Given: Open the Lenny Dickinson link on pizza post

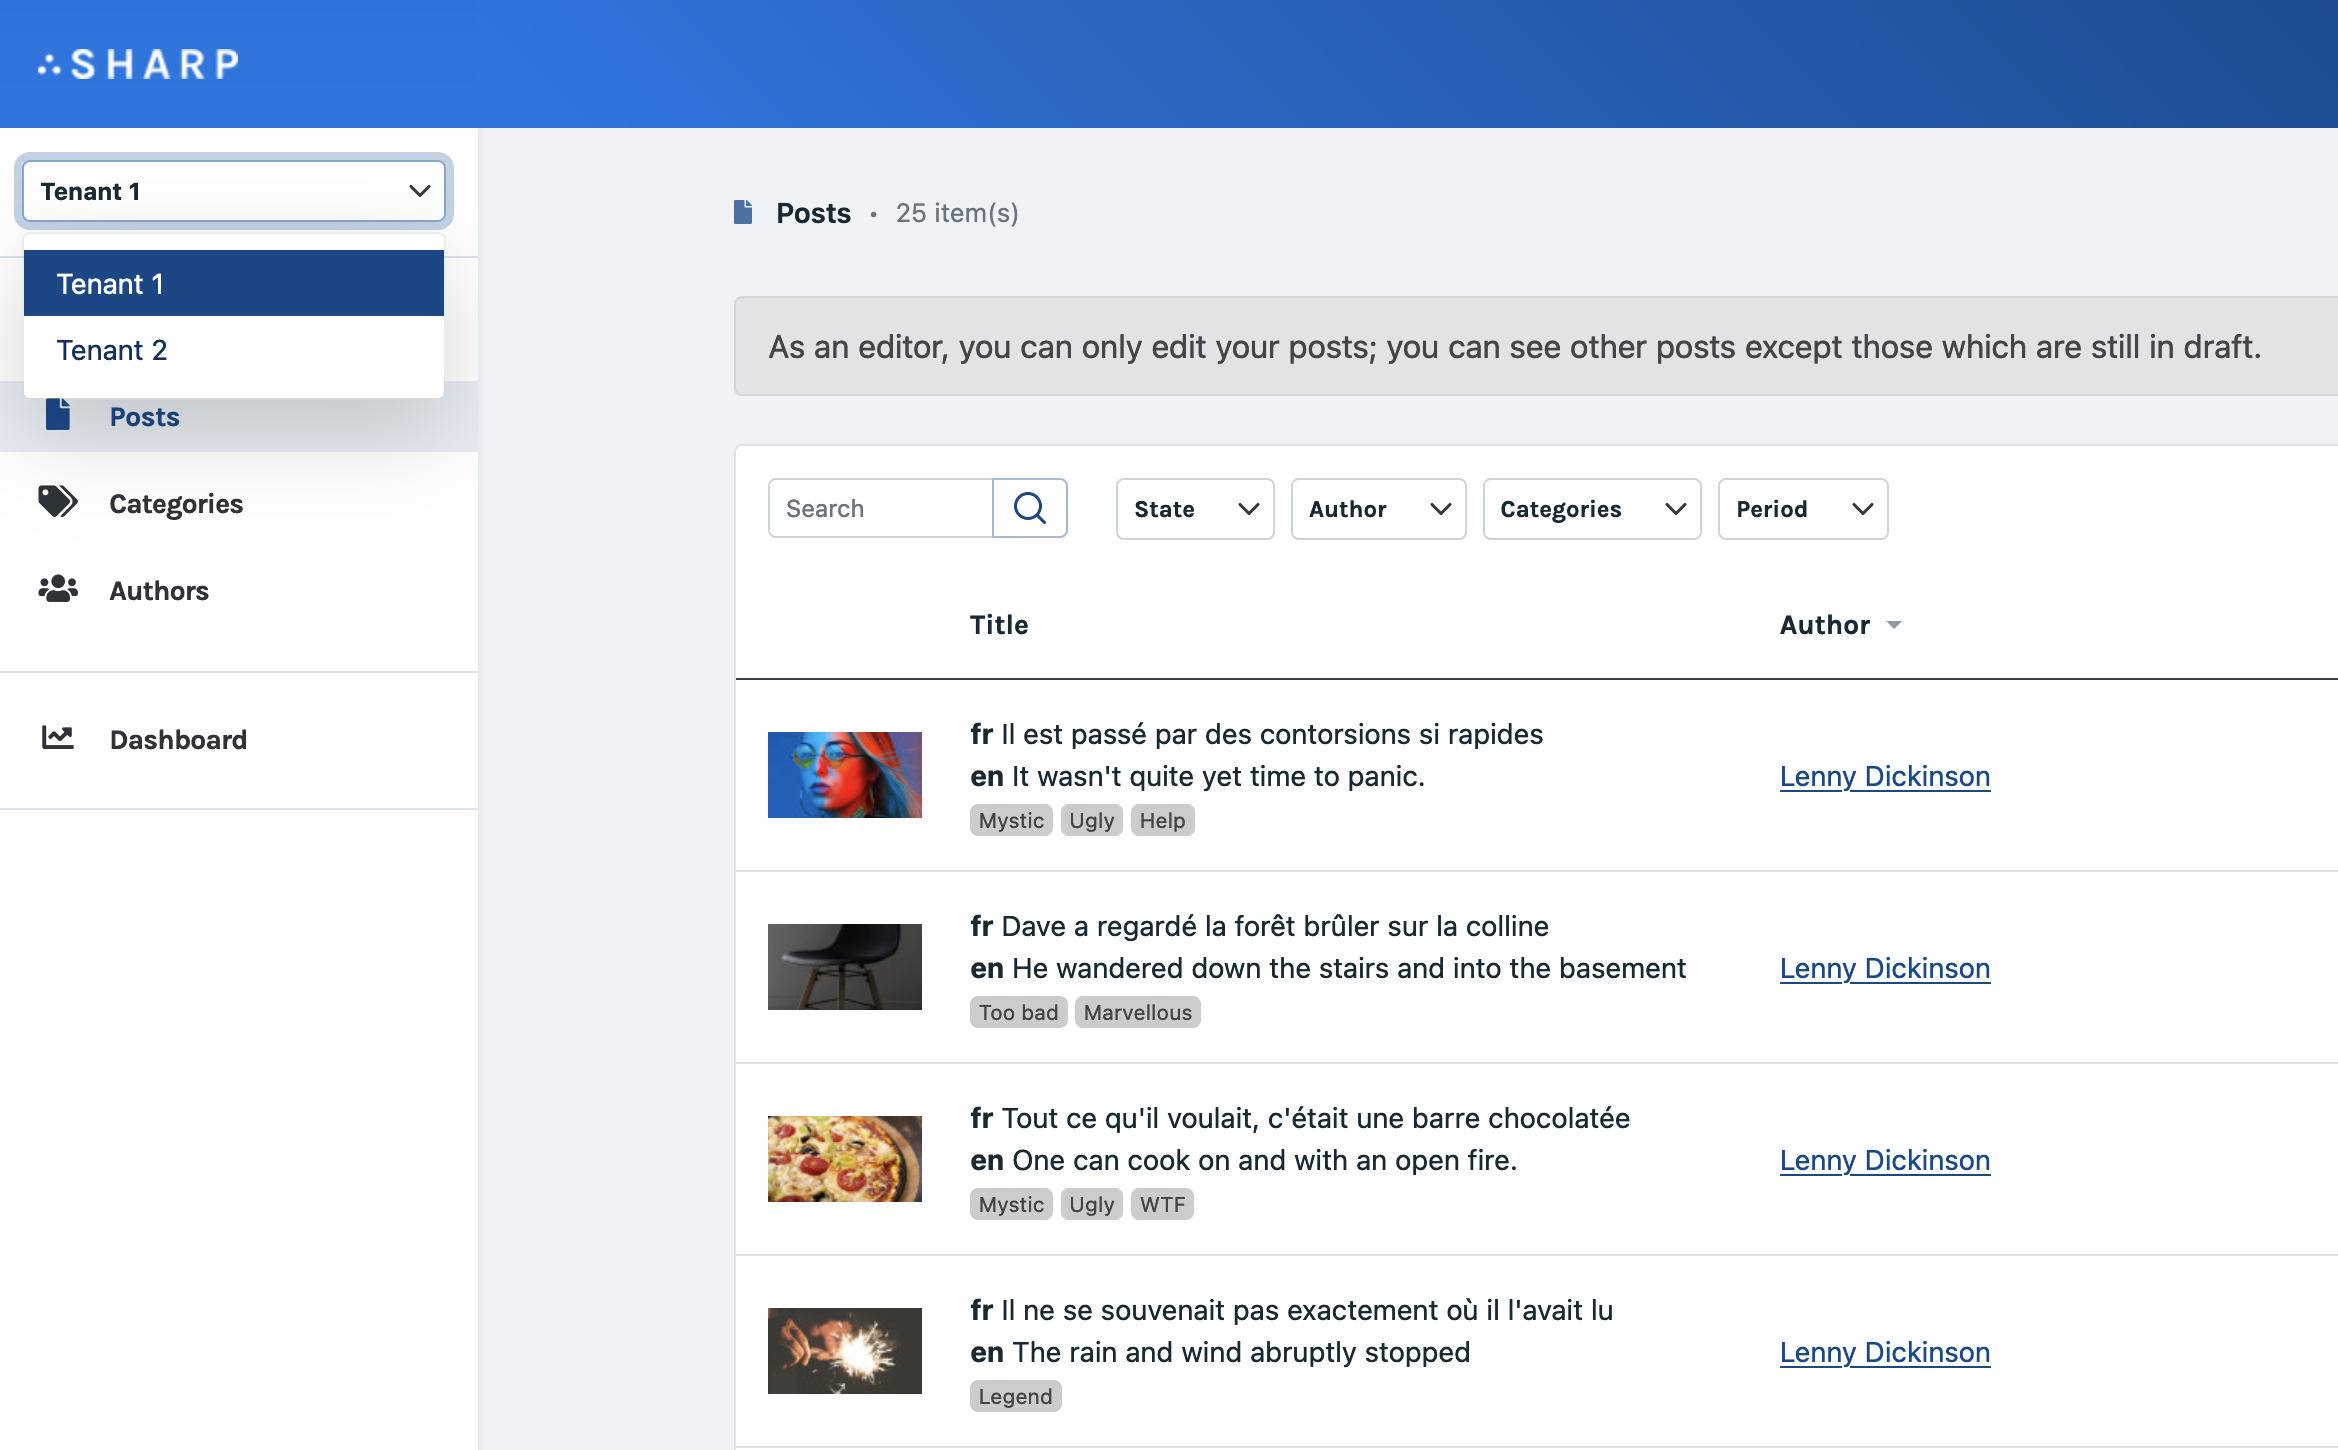Looking at the screenshot, I should pos(1884,1160).
